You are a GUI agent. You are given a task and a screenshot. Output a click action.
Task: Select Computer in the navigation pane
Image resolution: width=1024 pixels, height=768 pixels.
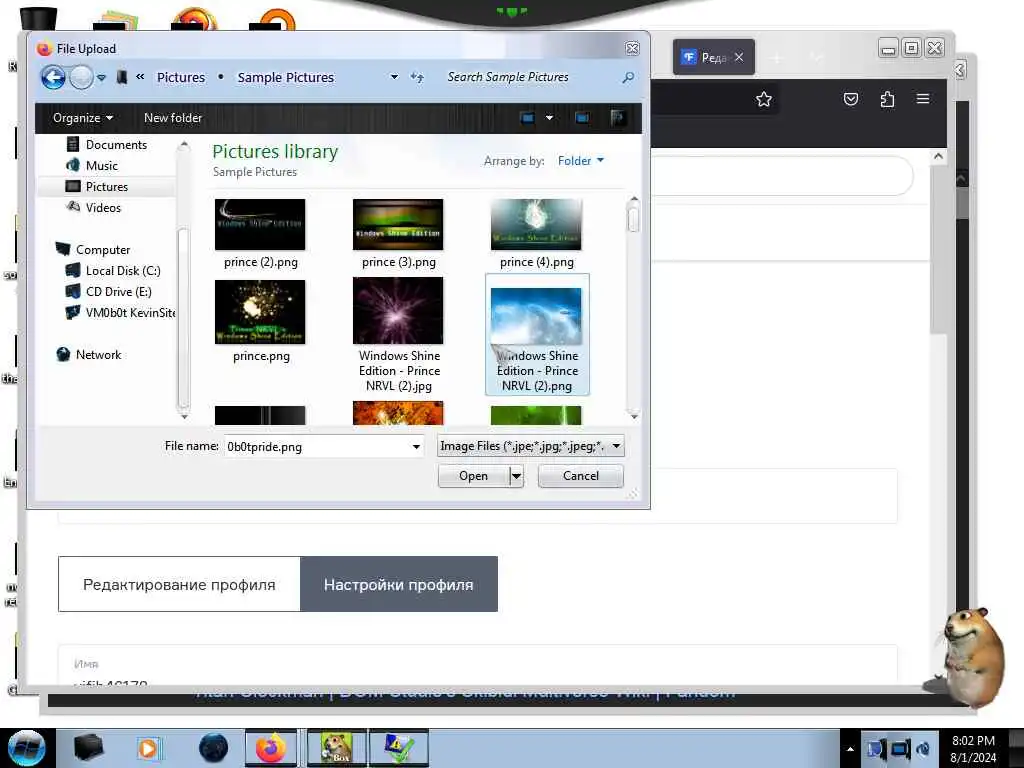tap(93, 249)
